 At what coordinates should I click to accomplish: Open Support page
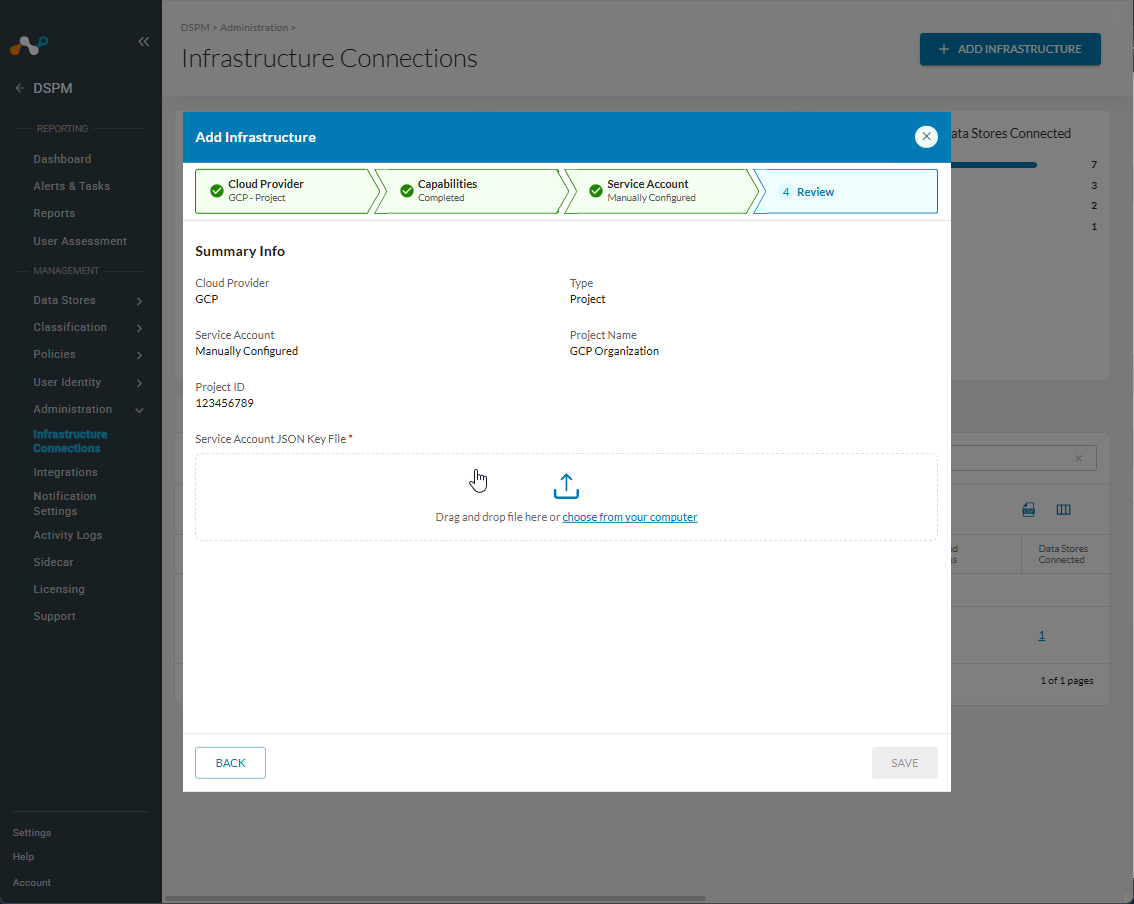54,616
